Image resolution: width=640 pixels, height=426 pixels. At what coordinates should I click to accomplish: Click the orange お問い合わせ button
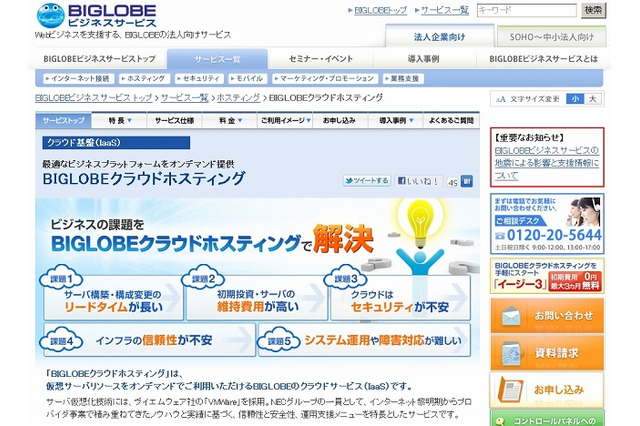(547, 316)
